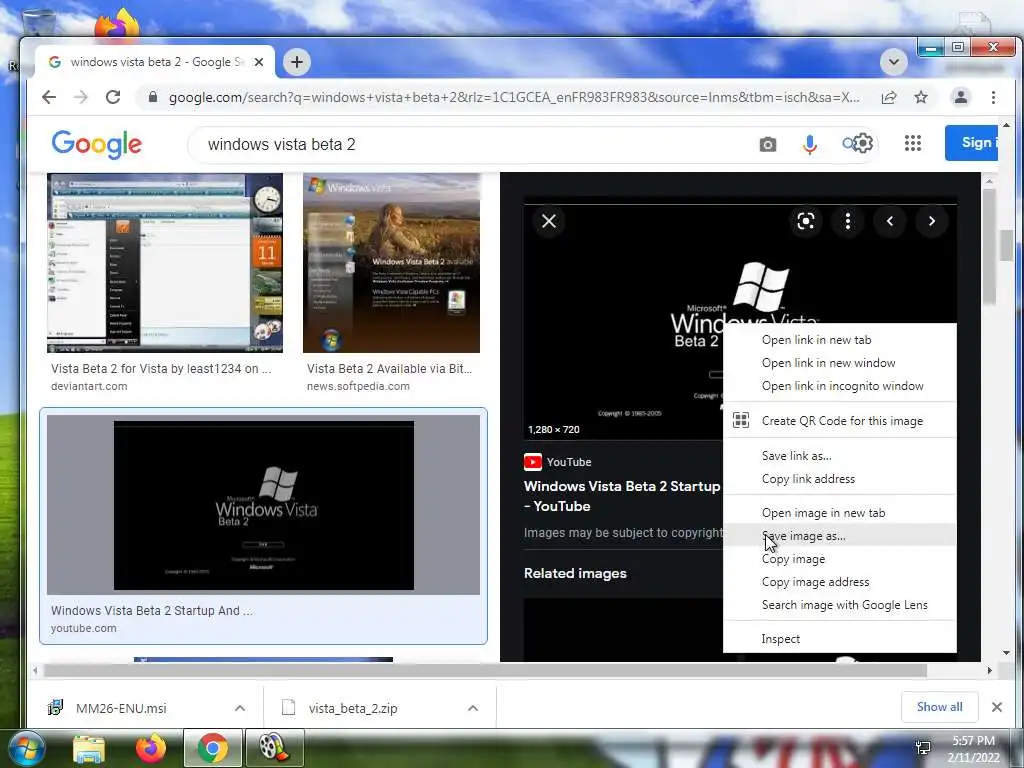1024x768 pixels.
Task: Open Windows Vista Beta 2 Startup title link
Action: 622,496
